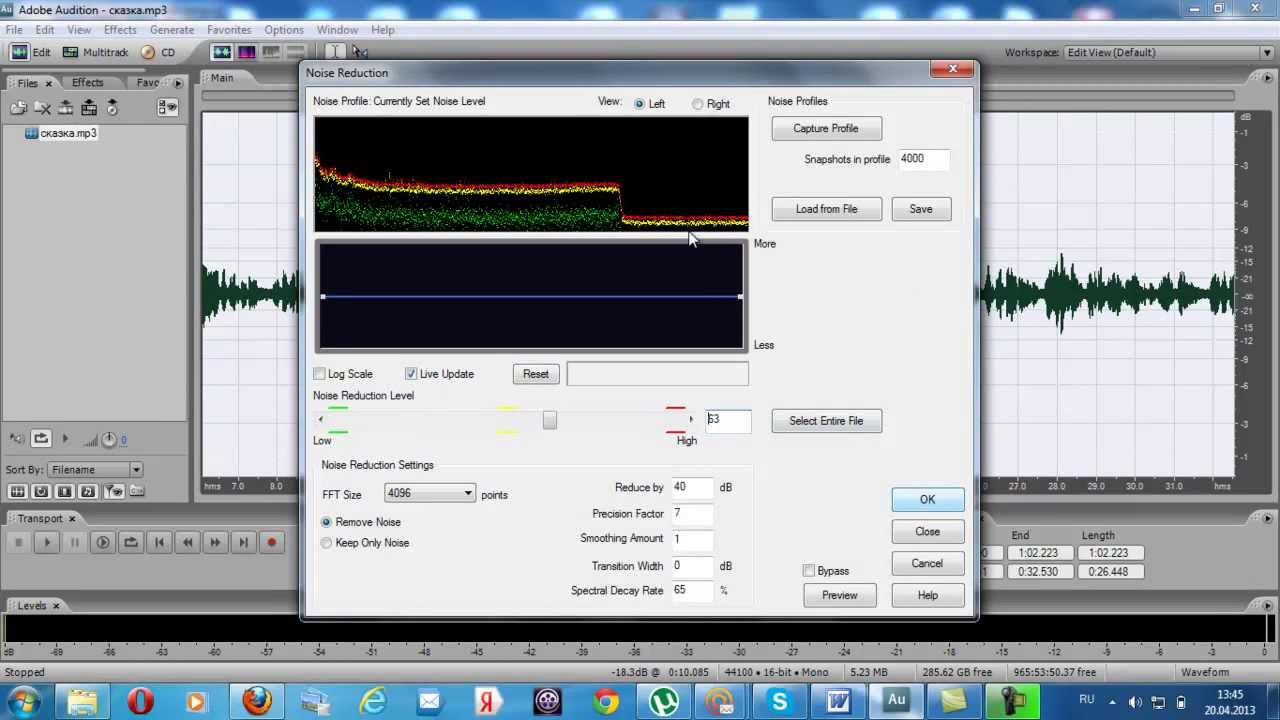
Task: Switch to Multitrack view
Action: [x=96, y=52]
